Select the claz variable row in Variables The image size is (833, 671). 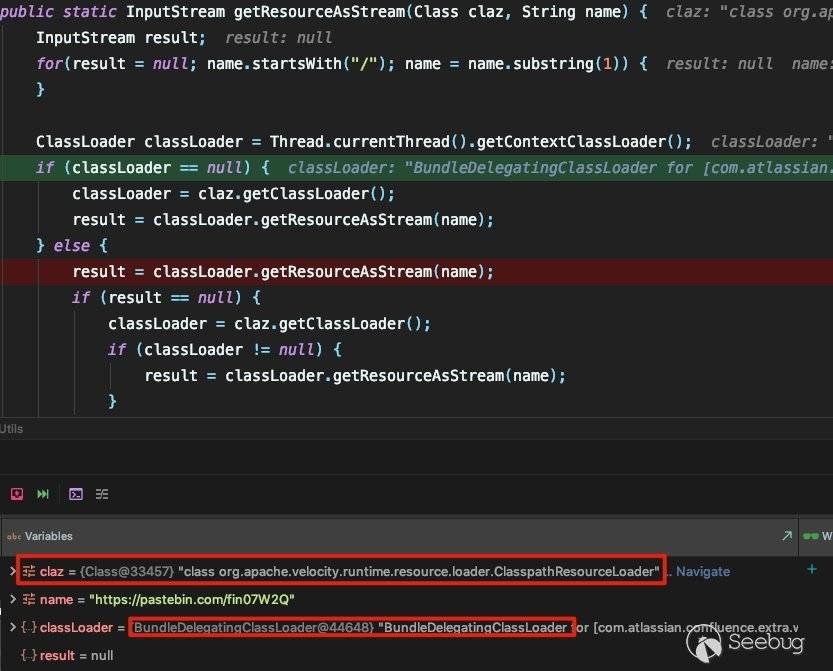coord(398,572)
